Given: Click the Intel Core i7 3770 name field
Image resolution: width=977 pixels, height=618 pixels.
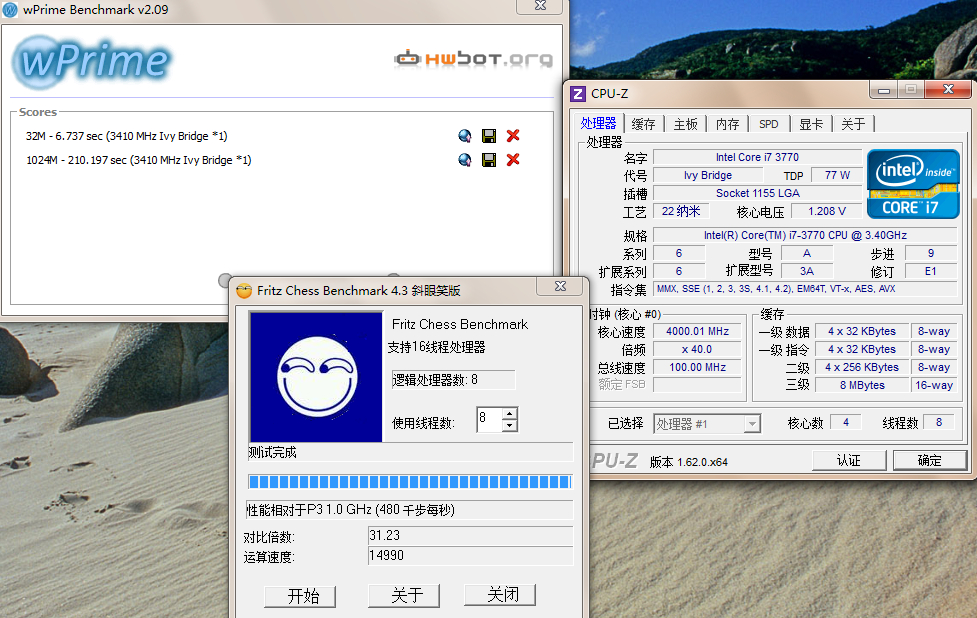Looking at the screenshot, I should point(757,158).
